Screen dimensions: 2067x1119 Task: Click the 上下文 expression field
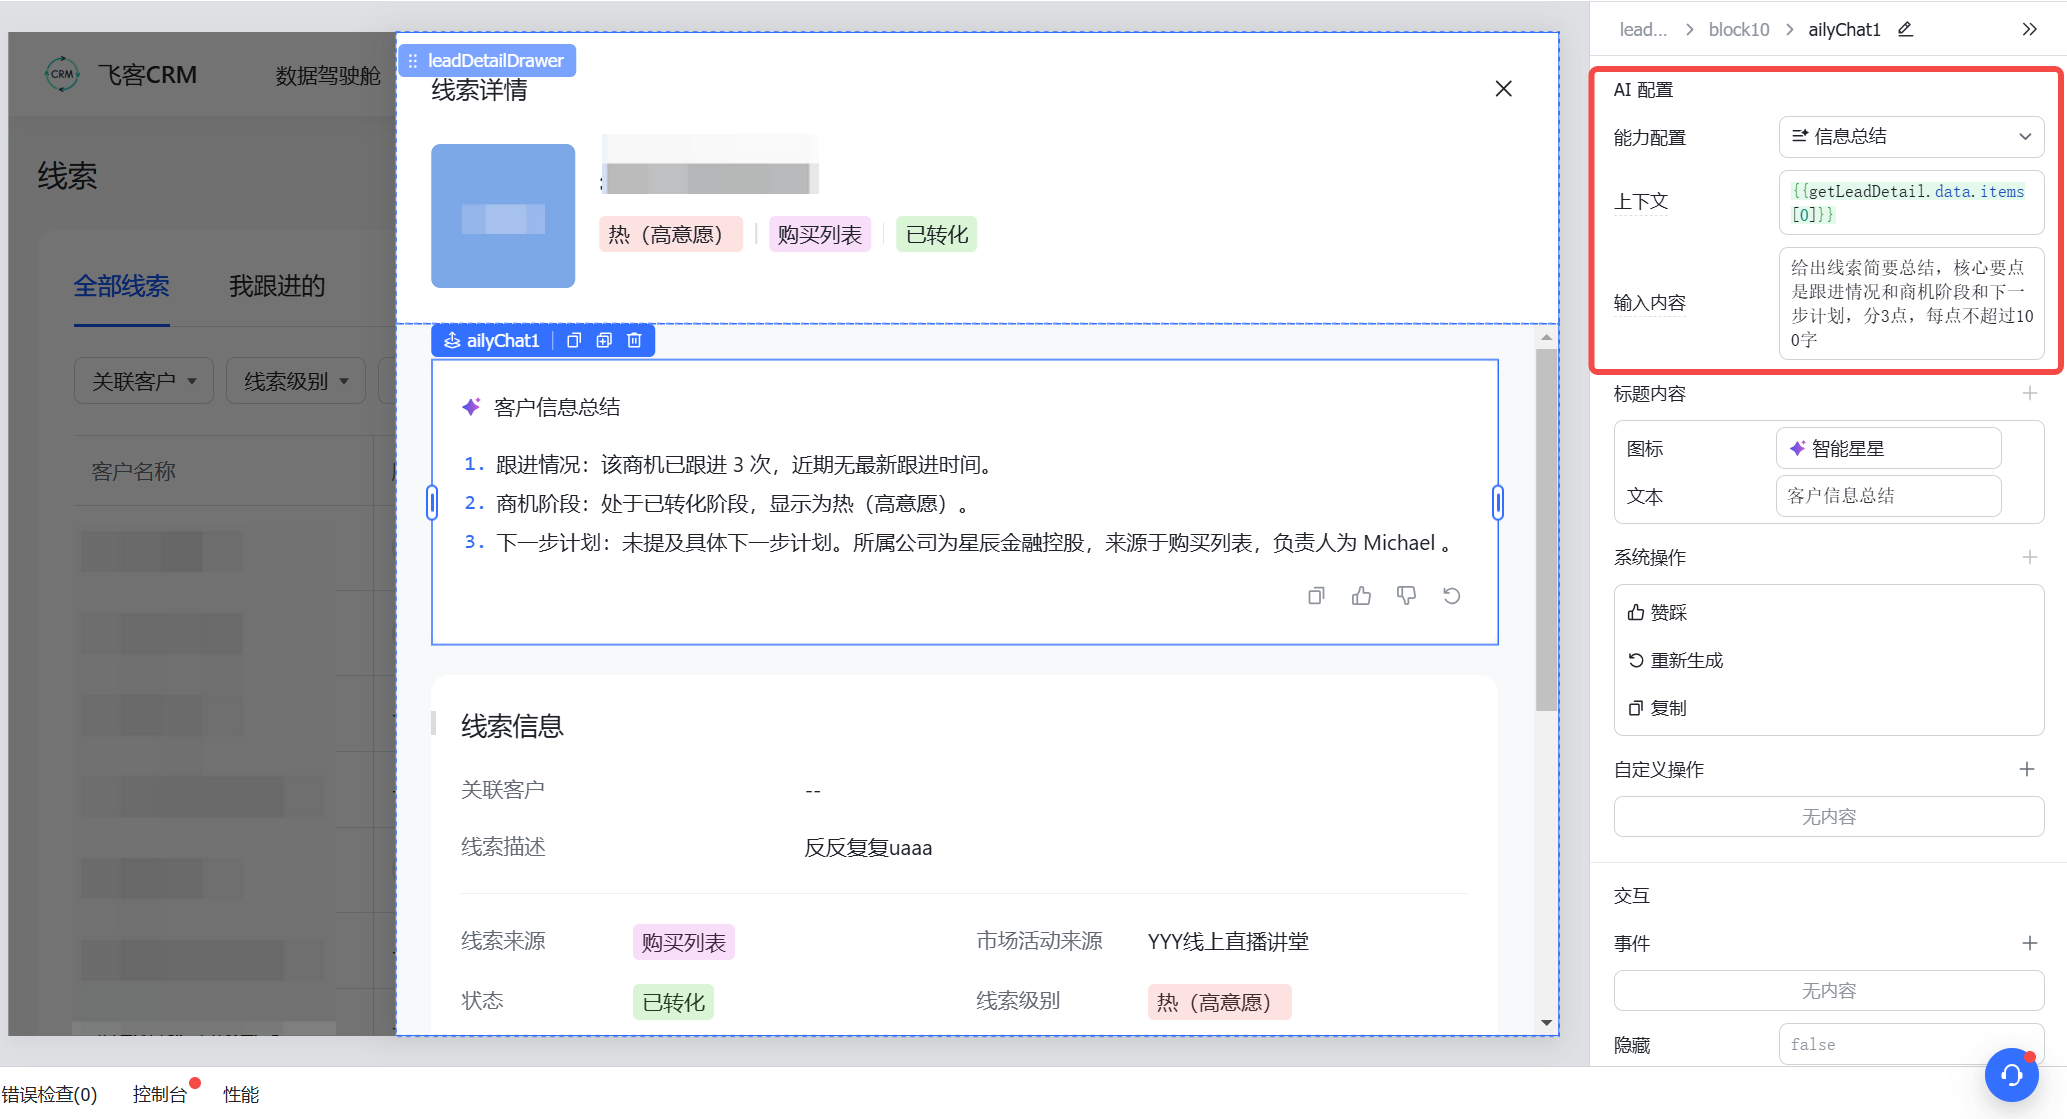click(x=1911, y=203)
